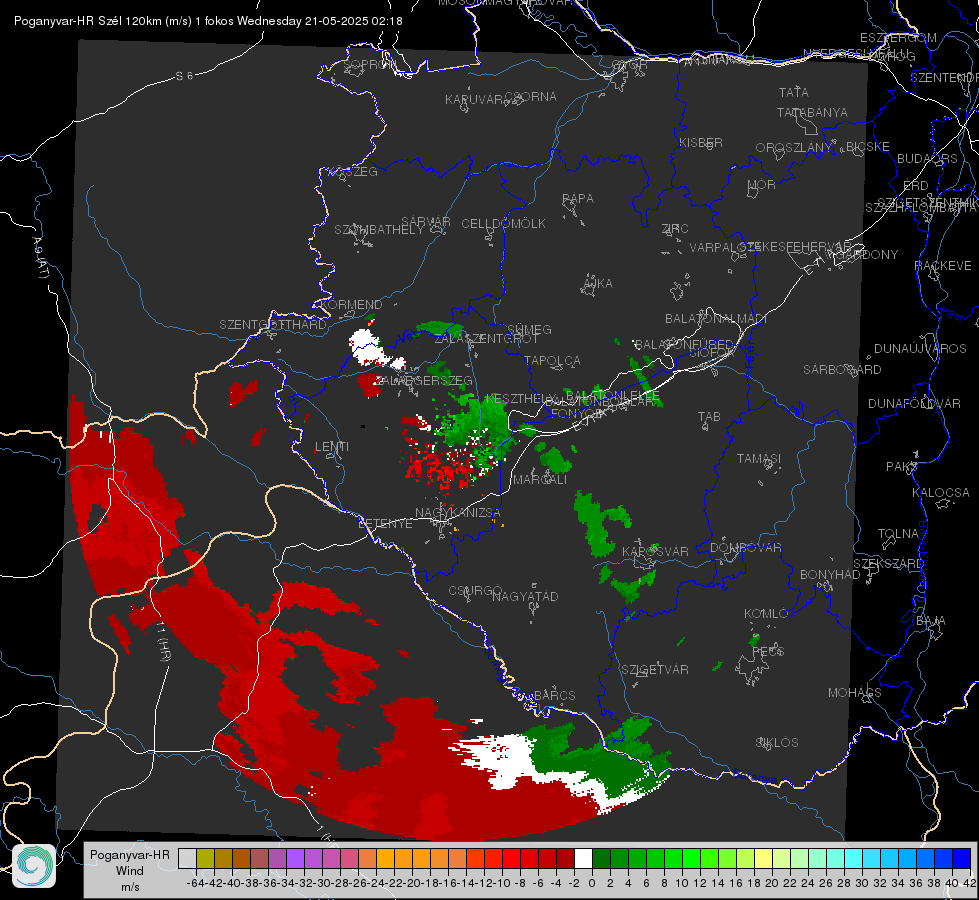Viewport: 979px width, 900px height.
Task: Click the CELLDÖMÖLK label
Action: pyautogui.click(x=503, y=224)
